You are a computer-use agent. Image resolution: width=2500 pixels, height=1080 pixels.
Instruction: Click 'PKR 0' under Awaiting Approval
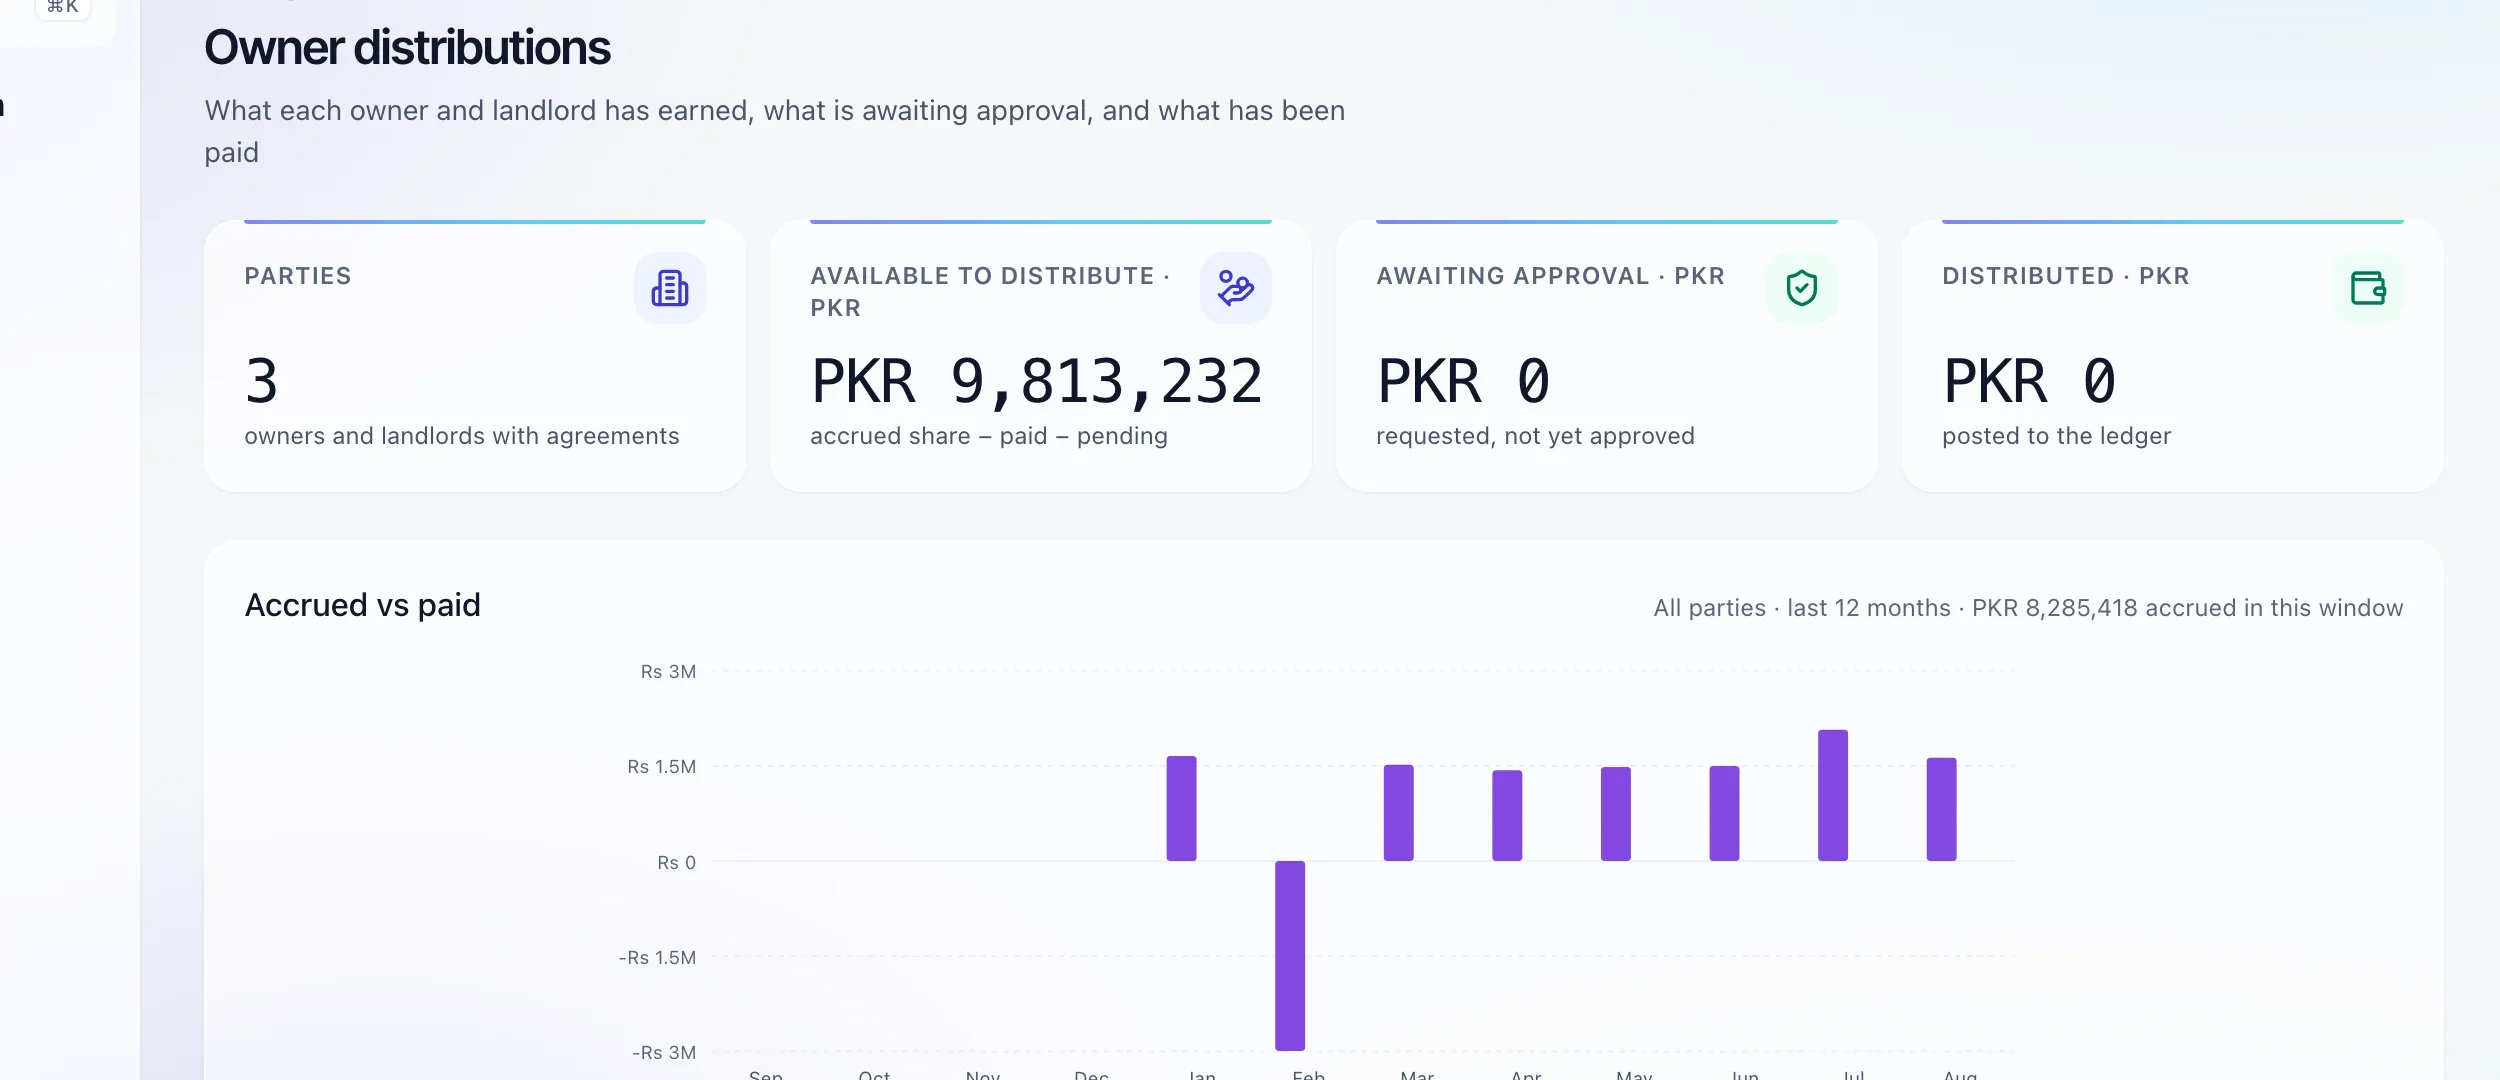pos(1463,381)
